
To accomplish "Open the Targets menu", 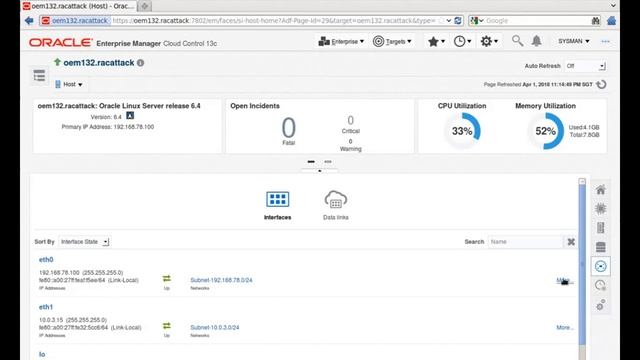I will pyautogui.click(x=392, y=41).
